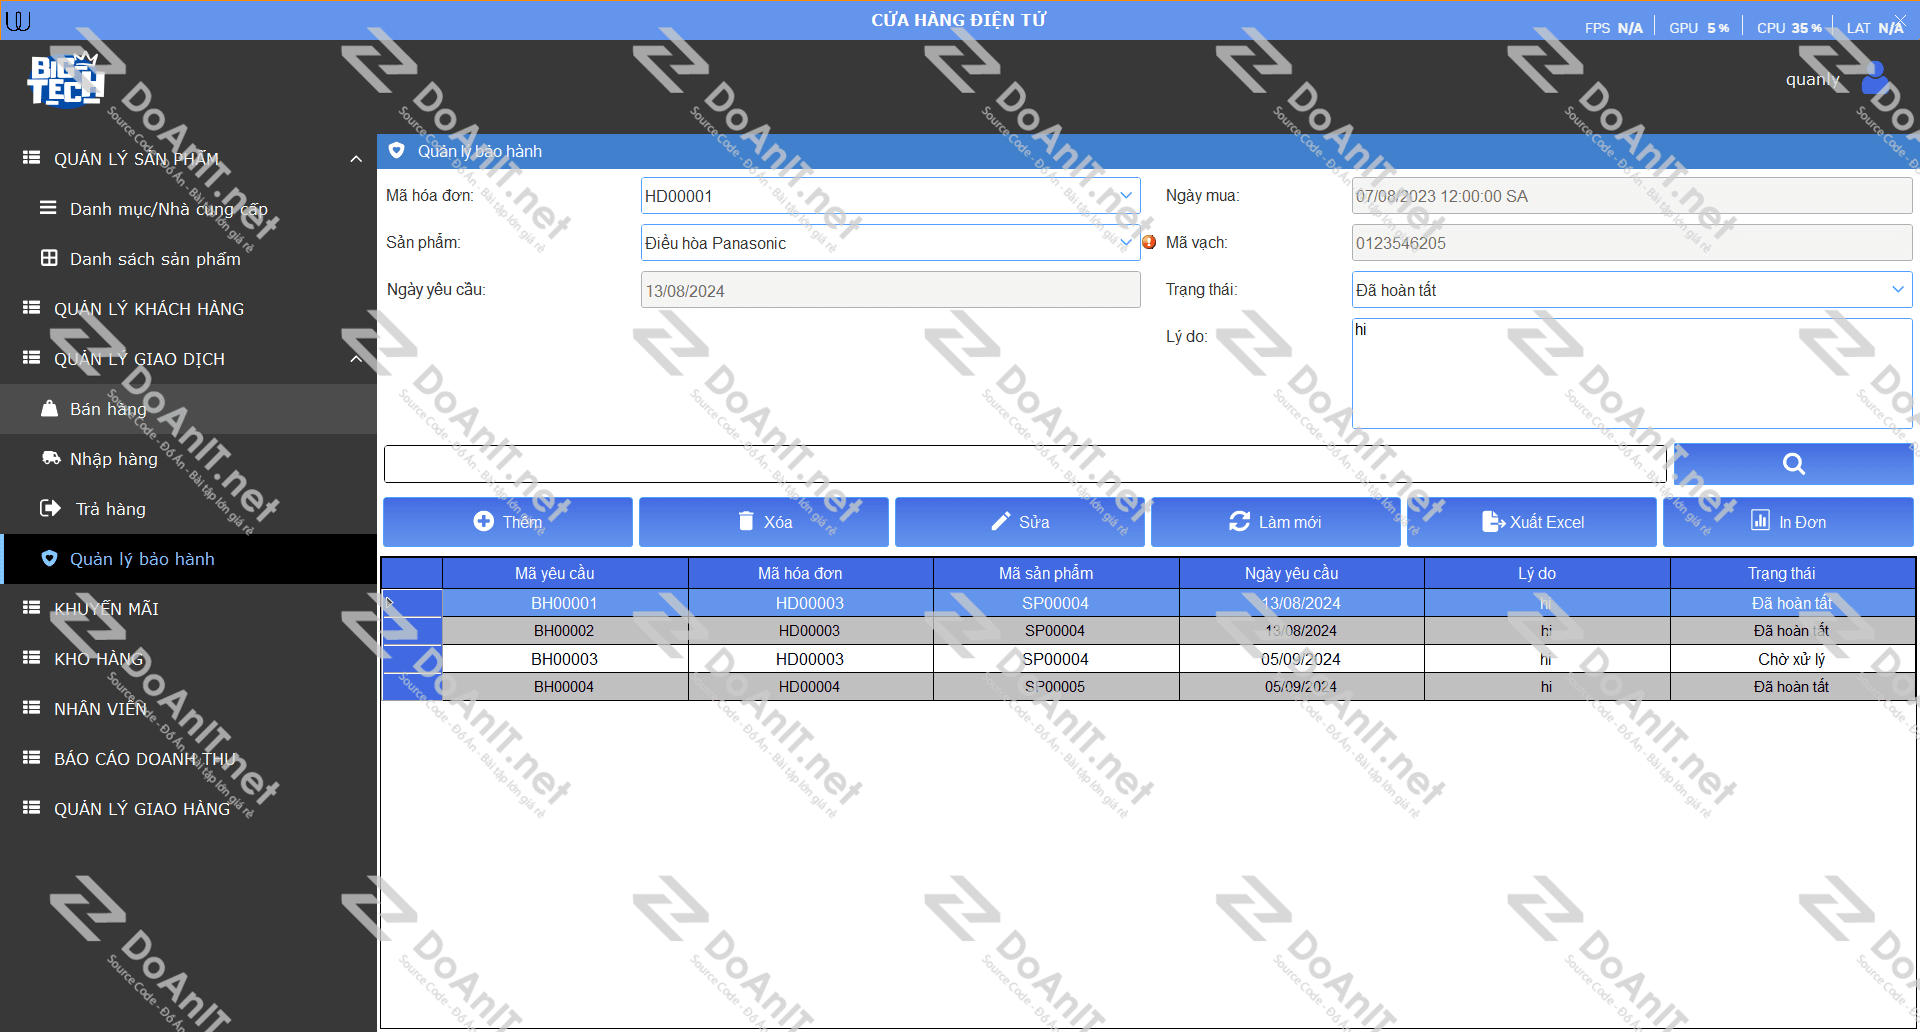Open Danh sách sản phẩm
Image resolution: width=1920 pixels, height=1032 pixels.
[155, 259]
